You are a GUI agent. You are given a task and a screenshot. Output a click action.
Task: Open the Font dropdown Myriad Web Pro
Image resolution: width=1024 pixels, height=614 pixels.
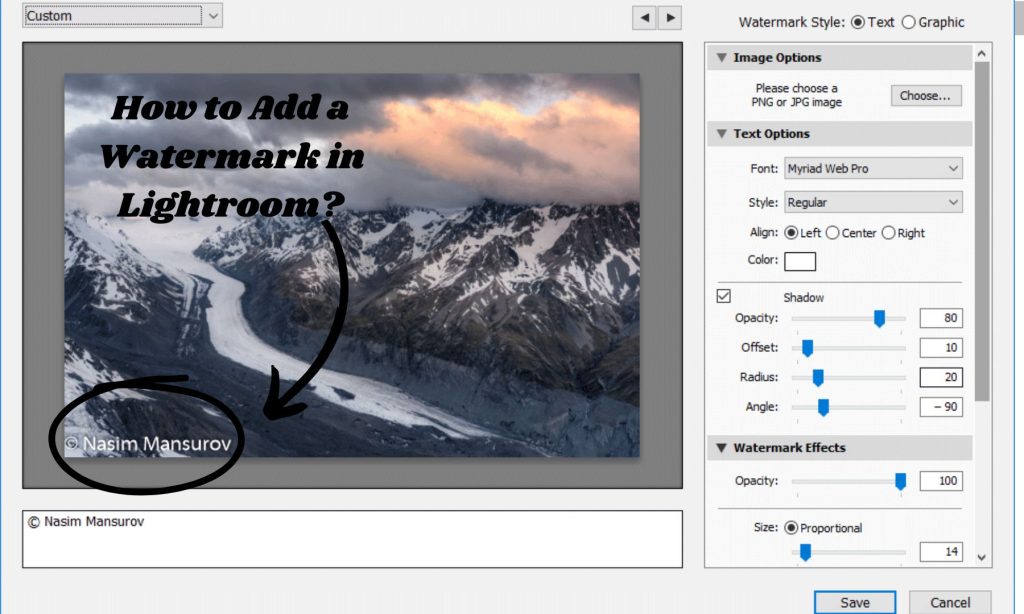click(x=873, y=169)
